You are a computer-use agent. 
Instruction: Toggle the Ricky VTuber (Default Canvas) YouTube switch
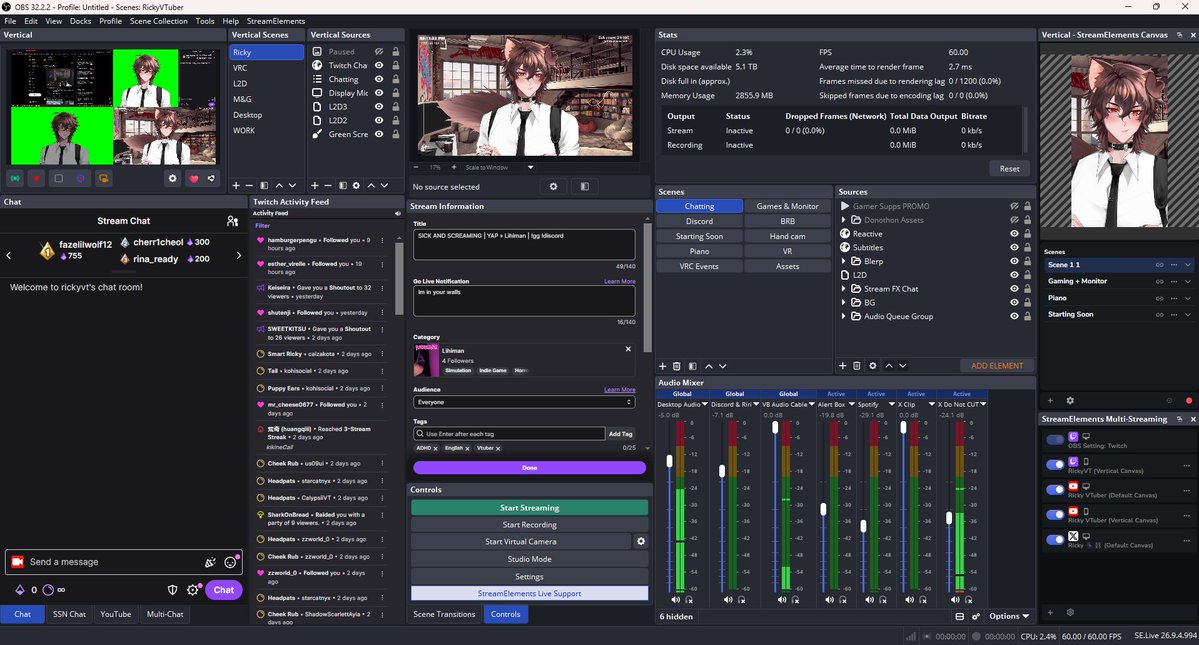click(1055, 489)
